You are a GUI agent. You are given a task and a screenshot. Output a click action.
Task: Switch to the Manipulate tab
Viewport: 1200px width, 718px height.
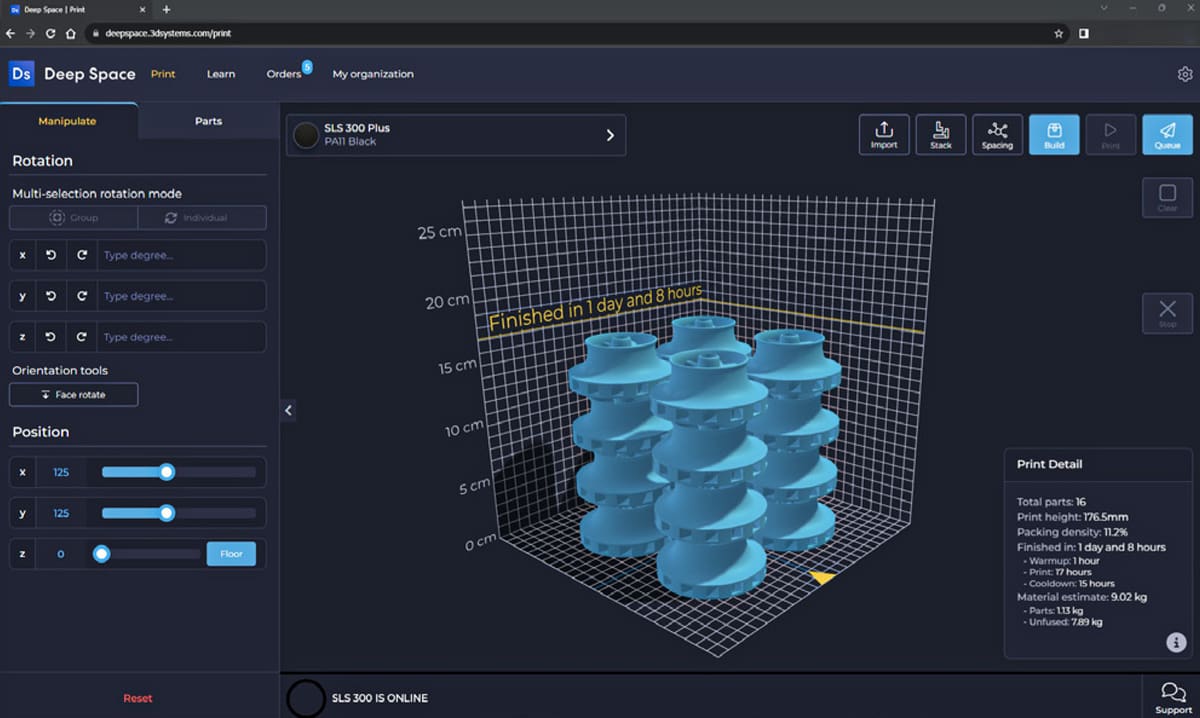coord(68,121)
